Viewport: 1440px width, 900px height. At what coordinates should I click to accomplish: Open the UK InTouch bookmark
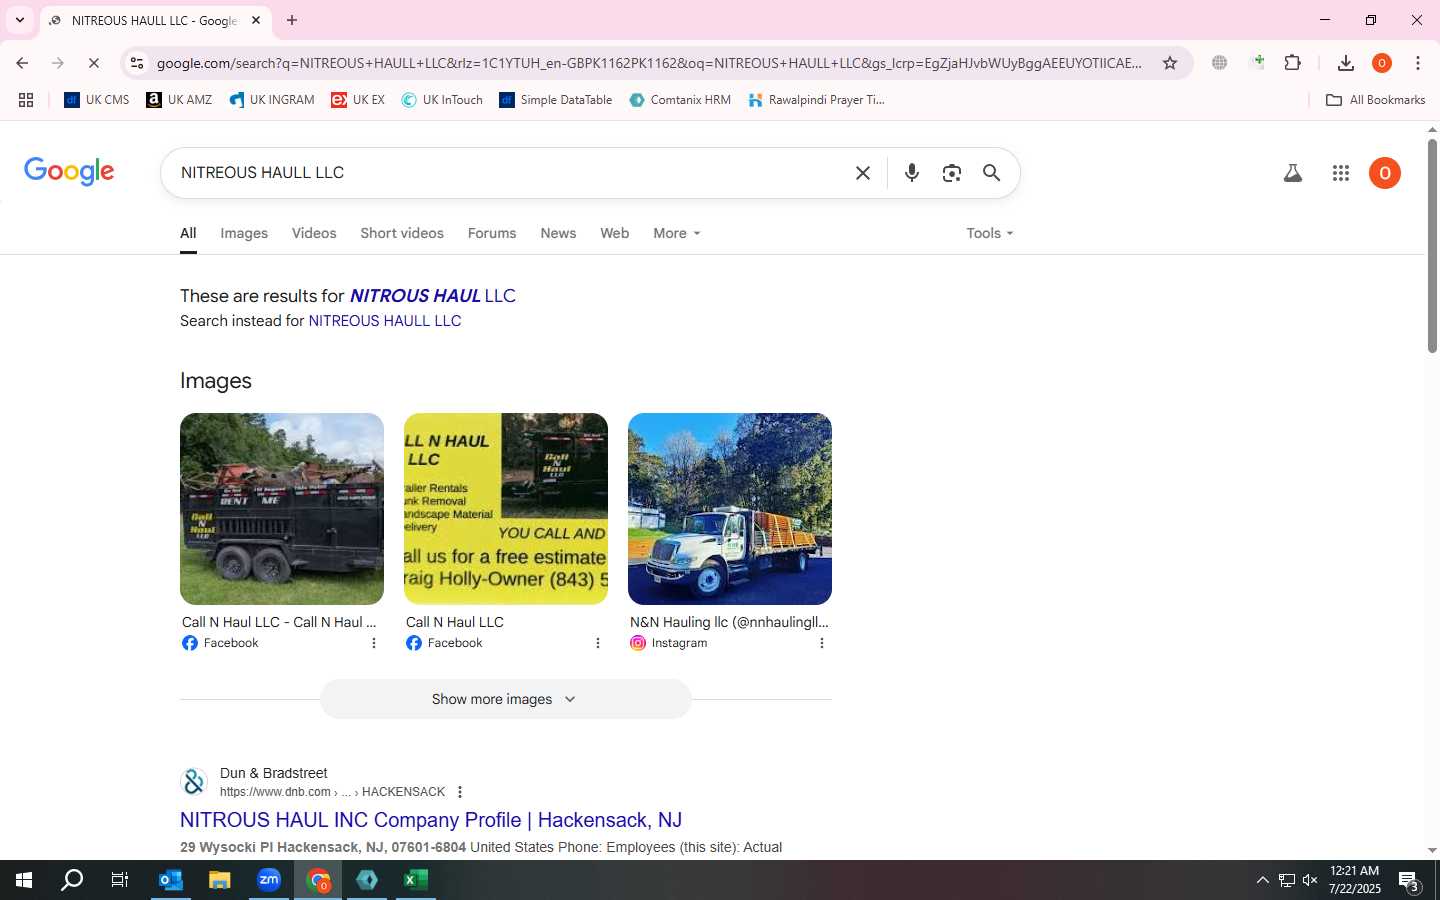click(442, 100)
